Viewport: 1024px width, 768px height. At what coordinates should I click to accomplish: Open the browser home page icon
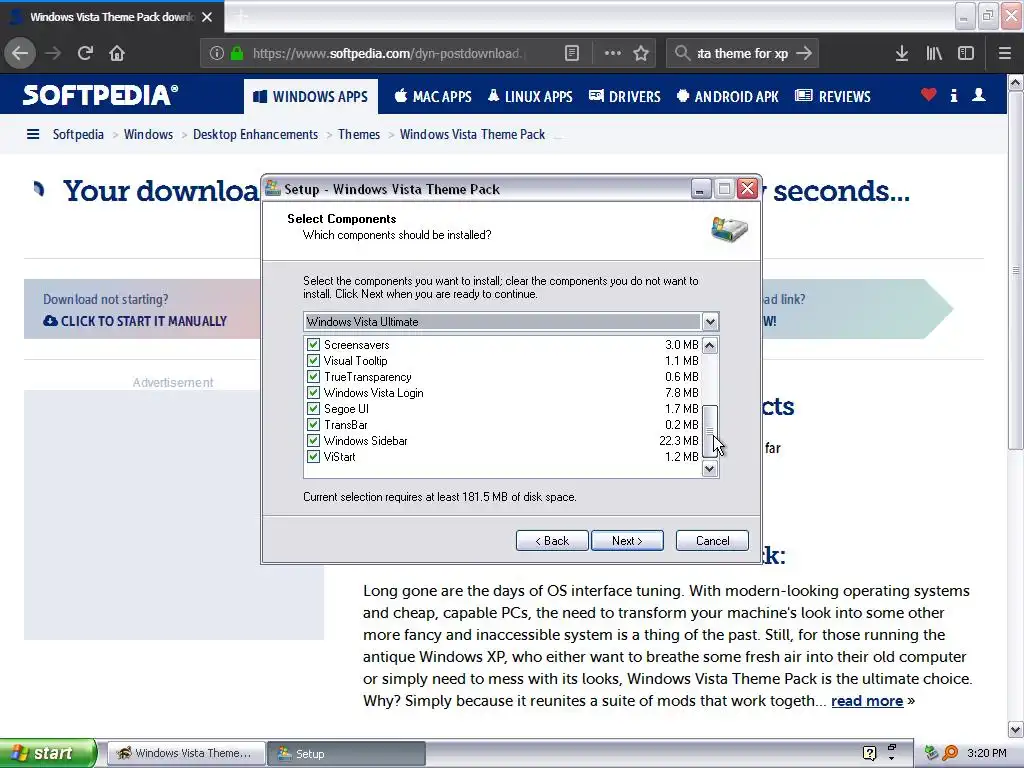pyautogui.click(x=117, y=53)
